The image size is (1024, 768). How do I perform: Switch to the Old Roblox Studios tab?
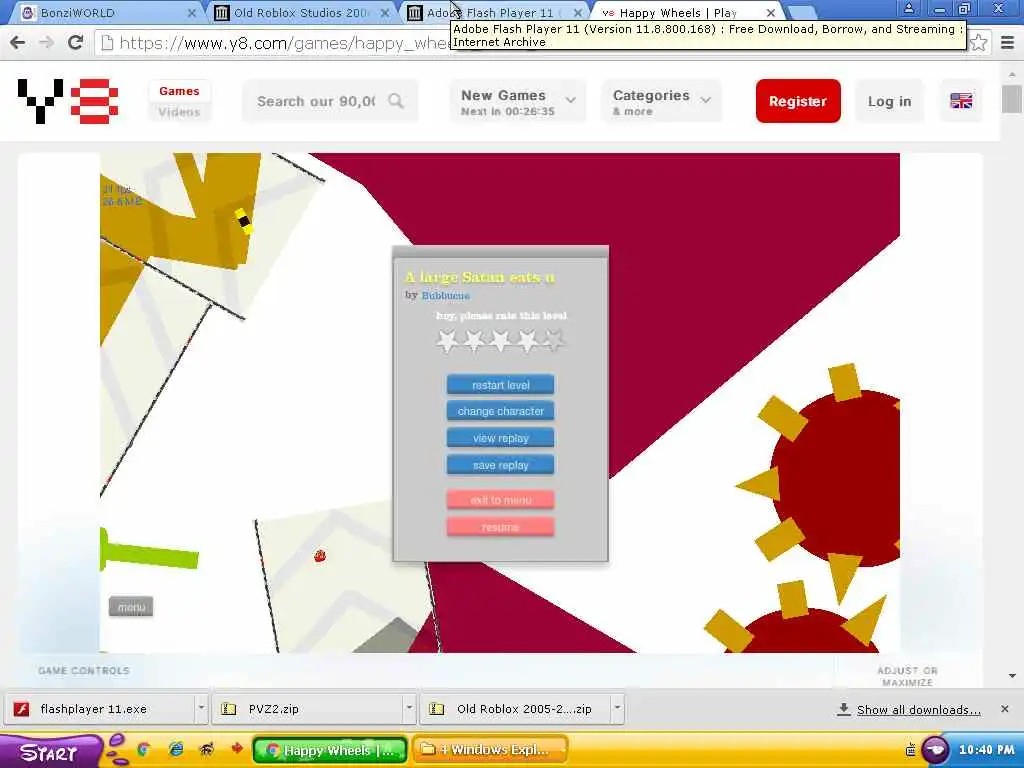click(x=300, y=12)
